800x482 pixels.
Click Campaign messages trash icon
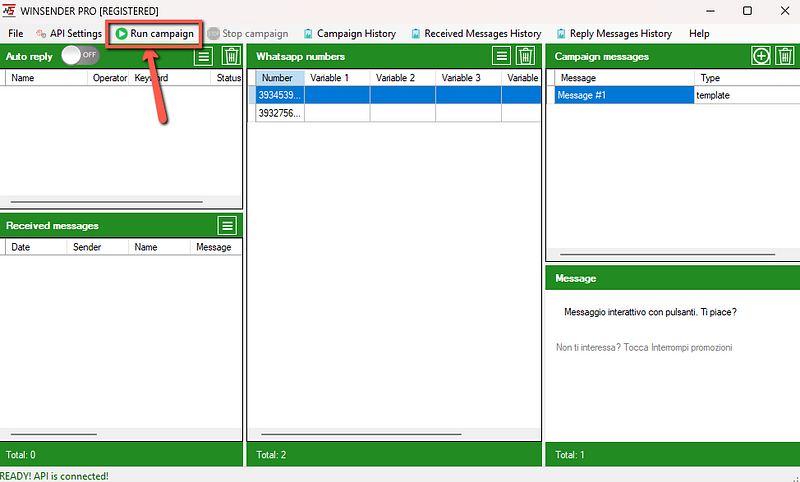(x=785, y=56)
